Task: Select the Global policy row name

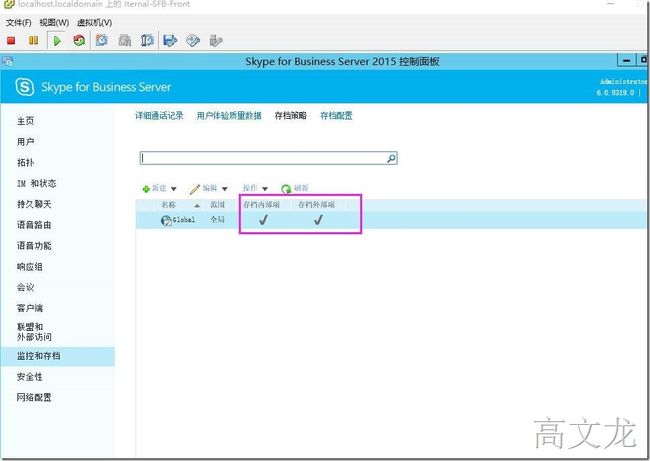Action: tap(184, 220)
